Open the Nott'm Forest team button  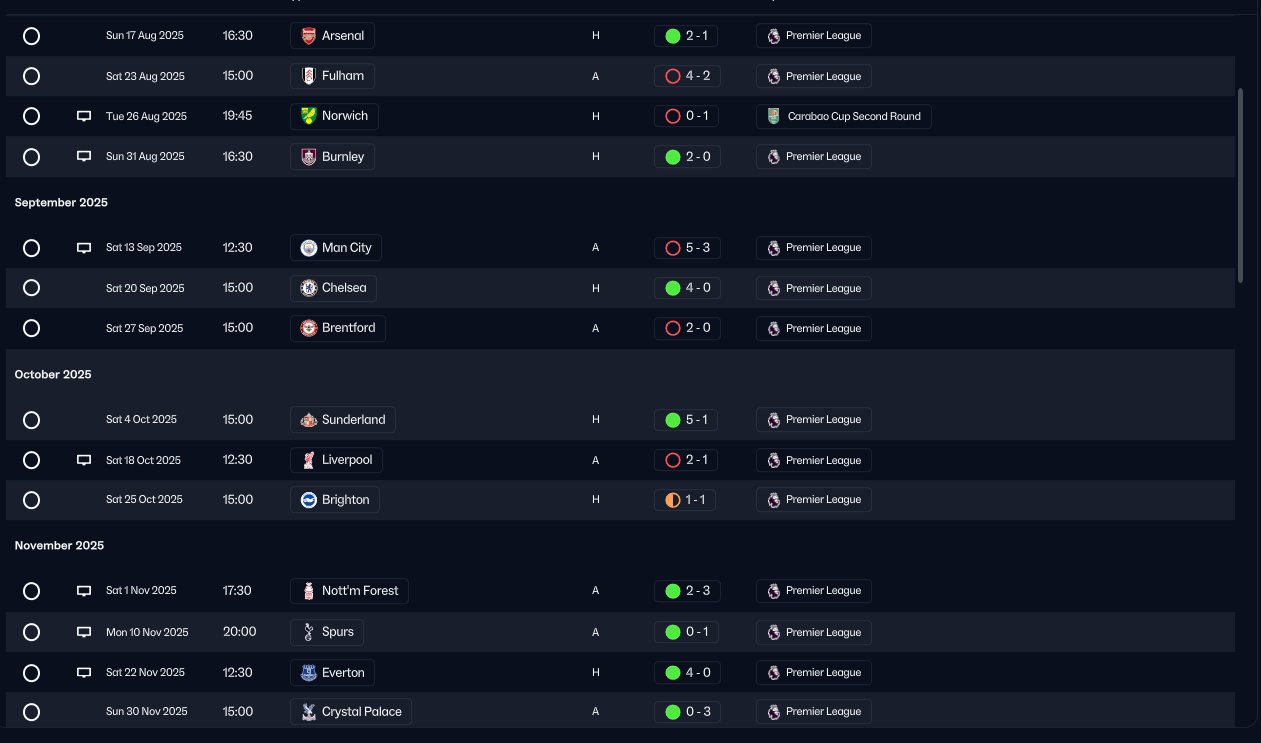350,591
